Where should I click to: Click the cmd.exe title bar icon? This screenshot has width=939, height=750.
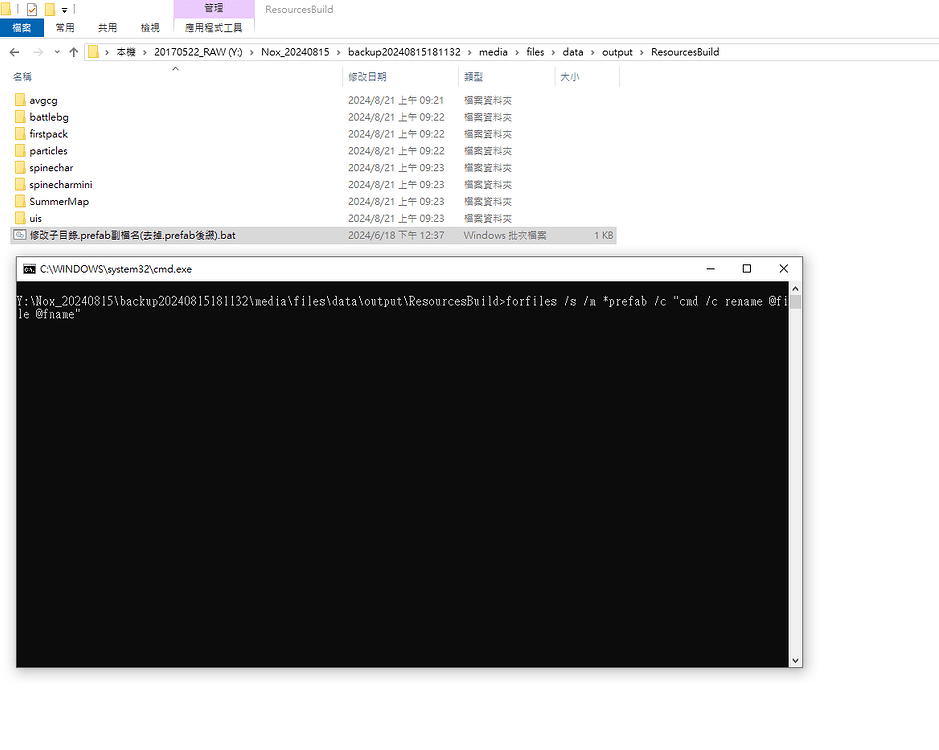30,269
